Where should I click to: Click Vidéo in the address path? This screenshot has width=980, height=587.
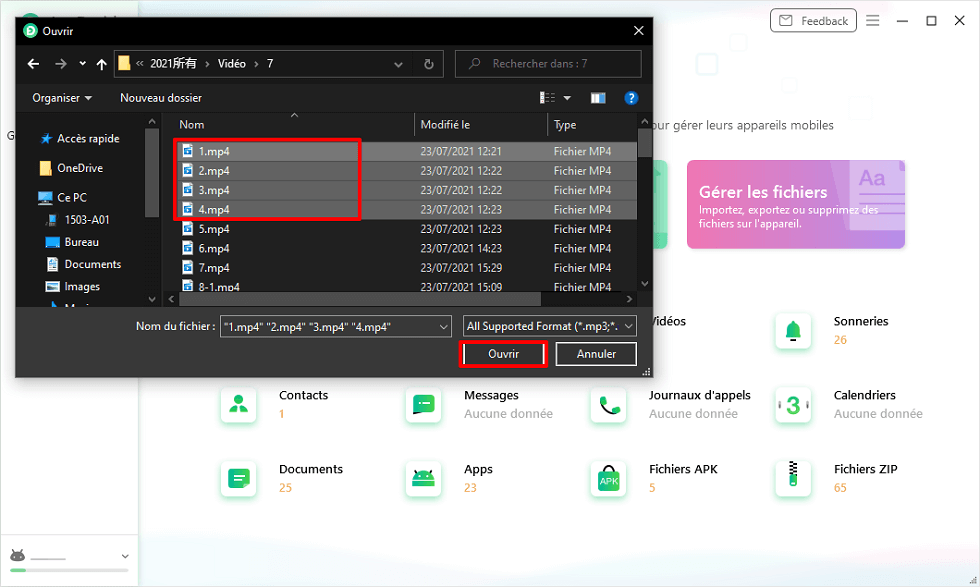[231, 64]
